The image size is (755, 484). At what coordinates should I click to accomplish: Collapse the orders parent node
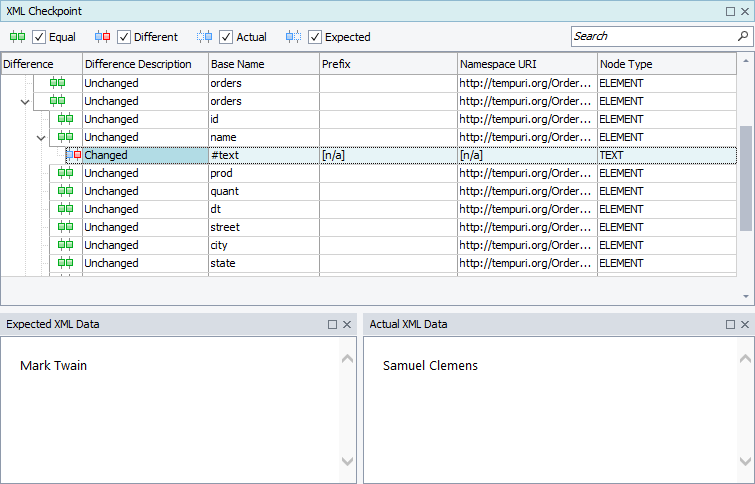tap(25, 101)
